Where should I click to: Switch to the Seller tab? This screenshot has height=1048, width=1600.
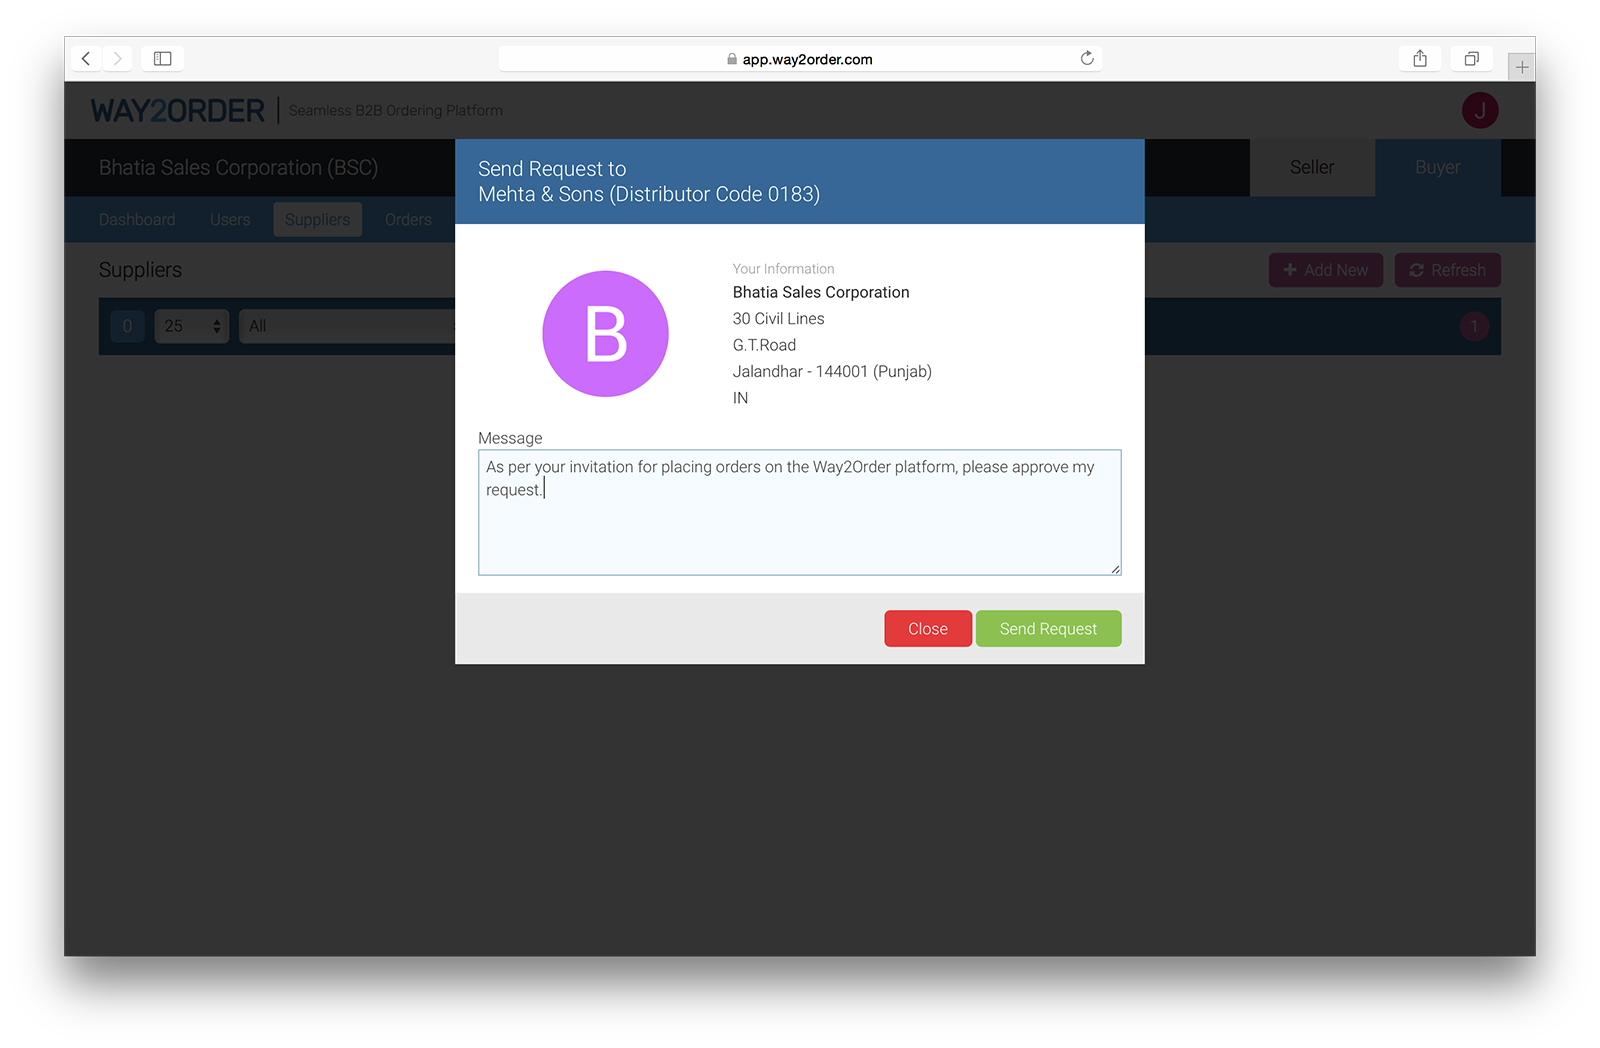[1312, 167]
